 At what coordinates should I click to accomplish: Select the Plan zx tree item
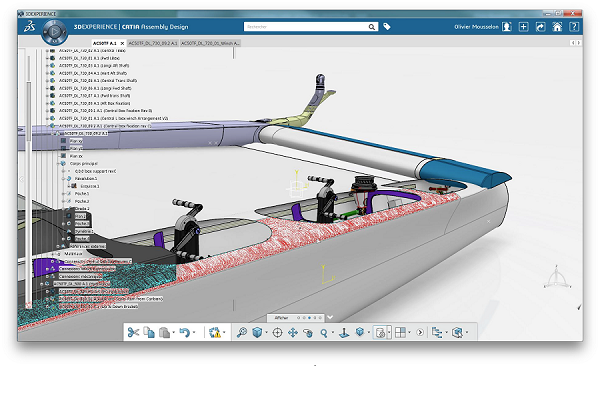coord(76,156)
